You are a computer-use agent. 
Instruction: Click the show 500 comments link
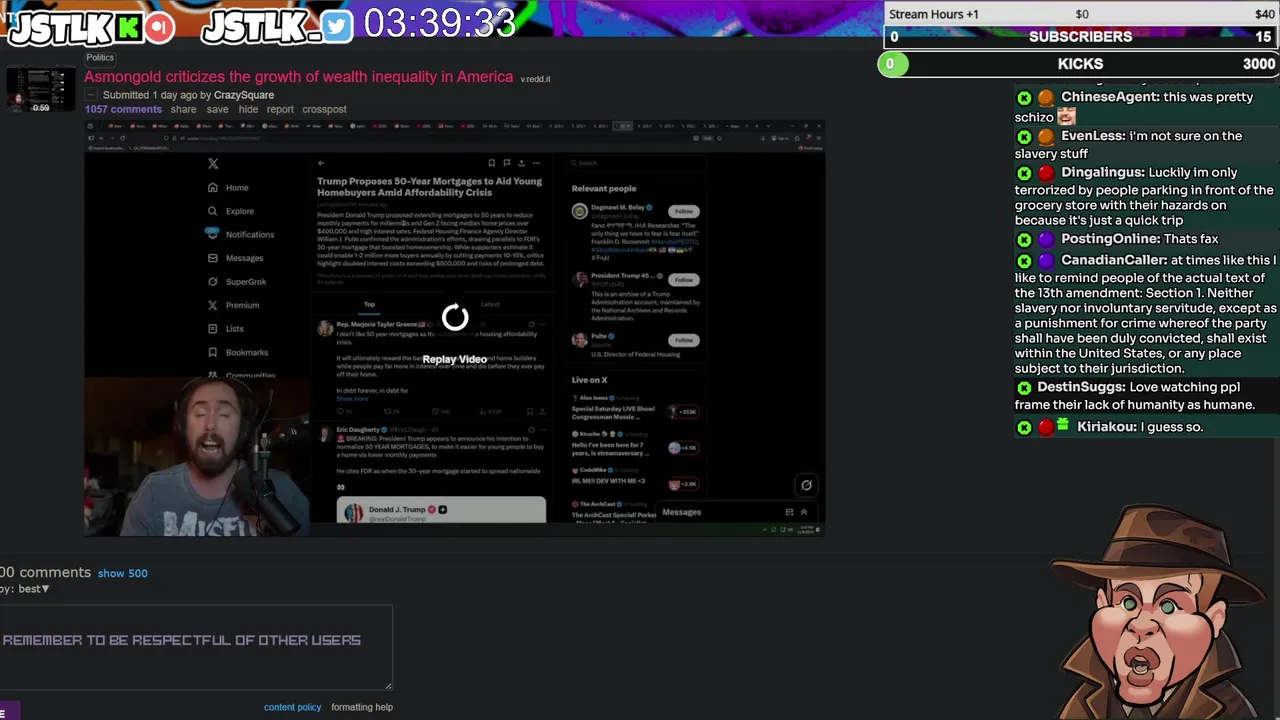point(123,573)
